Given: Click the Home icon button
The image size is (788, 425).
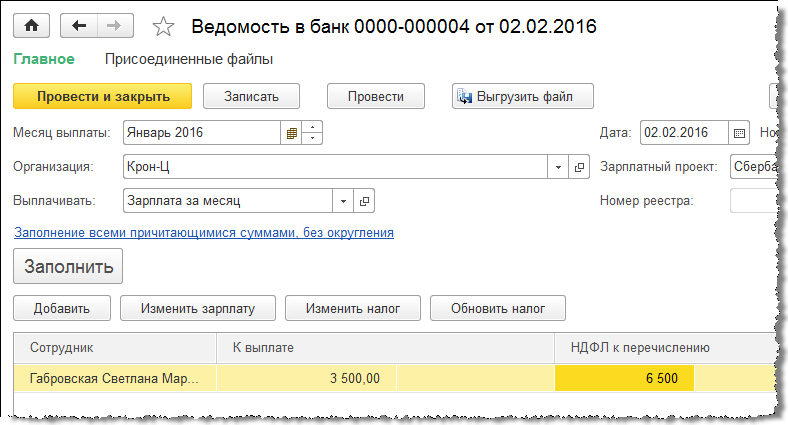Looking at the screenshot, I should pos(32,26).
